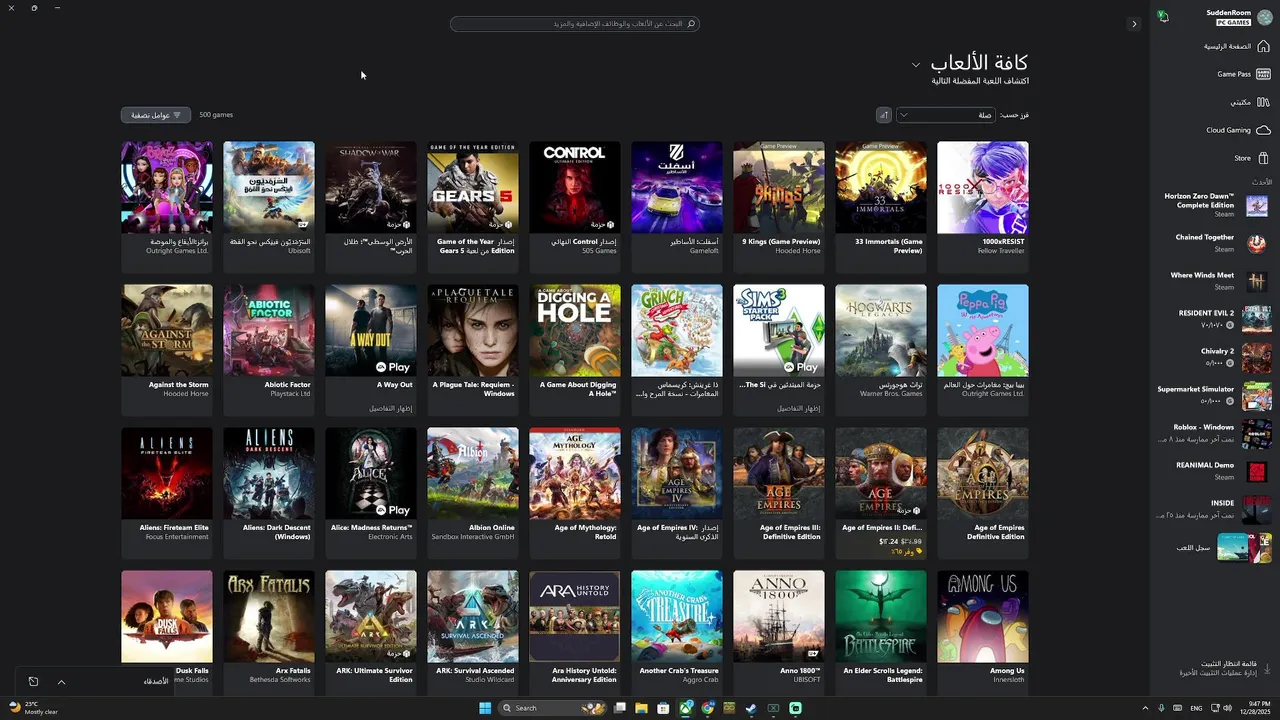Open the filters button
This screenshot has width=1280, height=720.
click(x=156, y=115)
